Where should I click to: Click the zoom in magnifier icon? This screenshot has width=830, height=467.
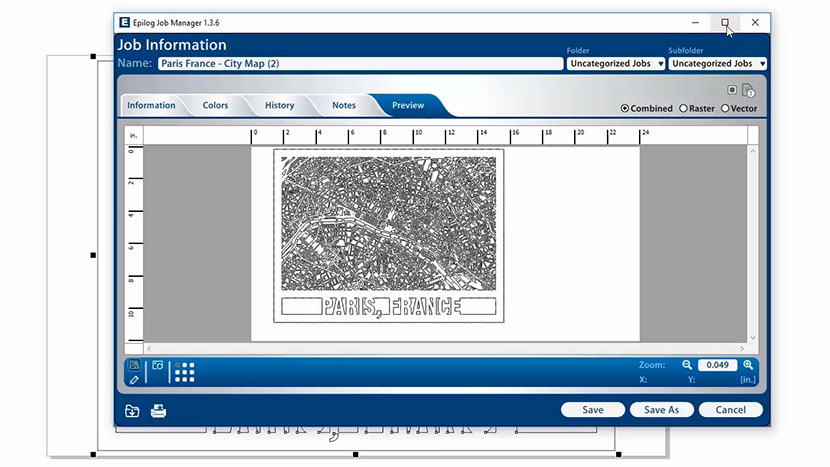point(748,365)
